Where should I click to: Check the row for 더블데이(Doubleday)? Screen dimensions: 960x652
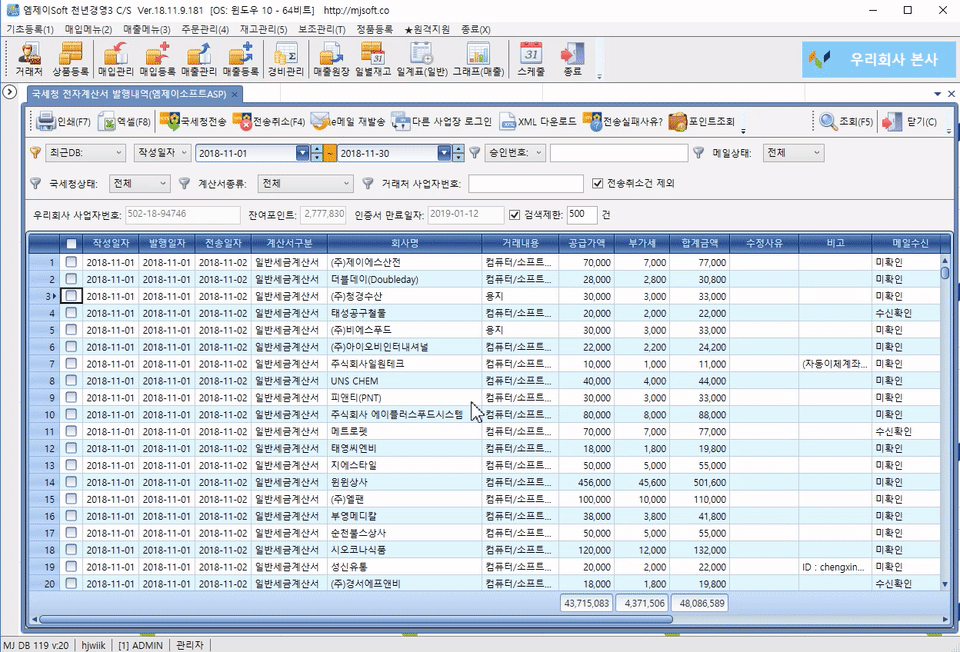point(71,279)
